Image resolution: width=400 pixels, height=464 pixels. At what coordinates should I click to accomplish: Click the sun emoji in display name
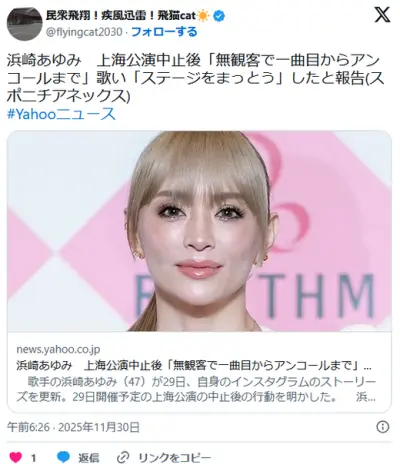[203, 16]
